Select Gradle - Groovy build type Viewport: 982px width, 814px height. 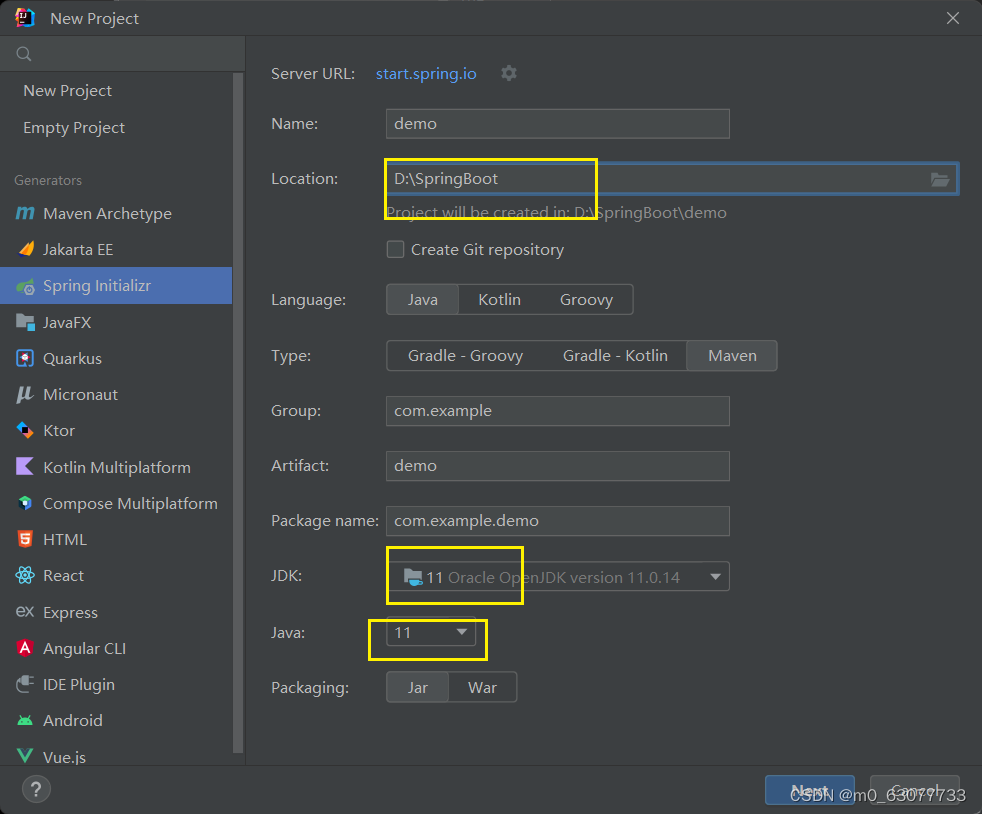point(465,356)
